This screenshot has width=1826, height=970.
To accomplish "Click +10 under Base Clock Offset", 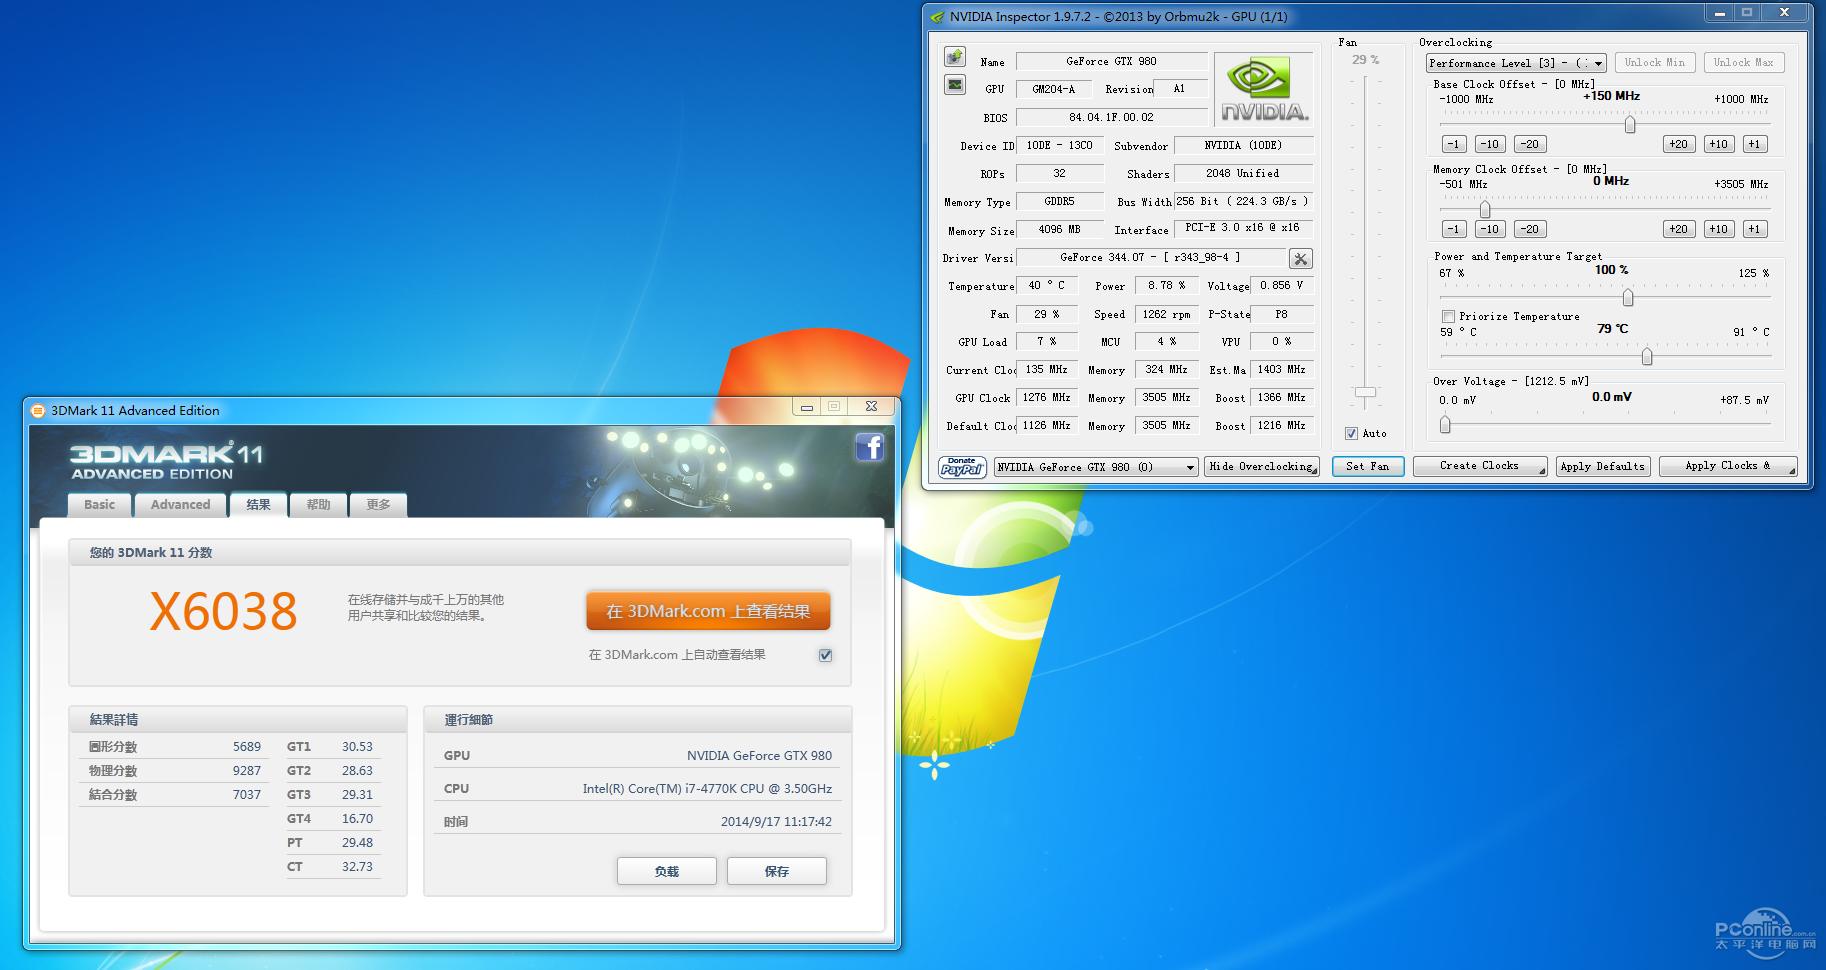I will 1719,144.
